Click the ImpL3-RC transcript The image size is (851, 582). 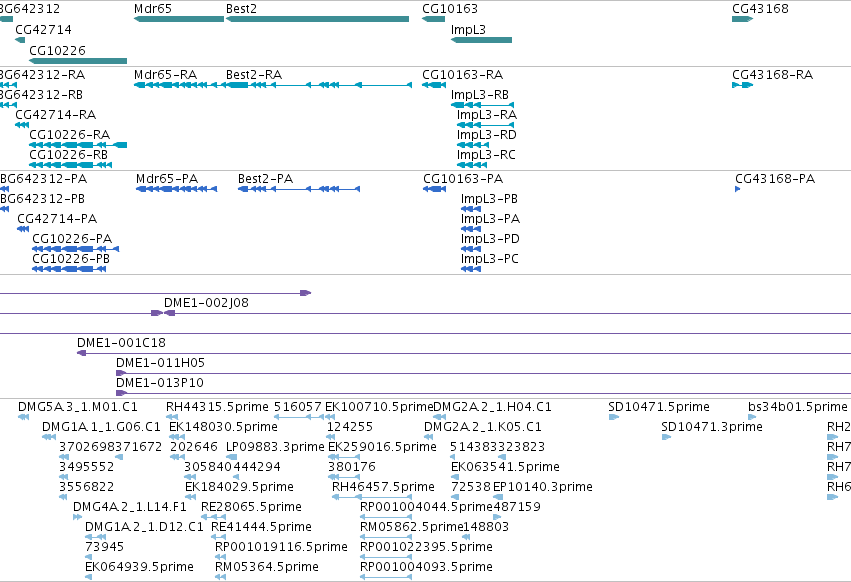(x=472, y=165)
